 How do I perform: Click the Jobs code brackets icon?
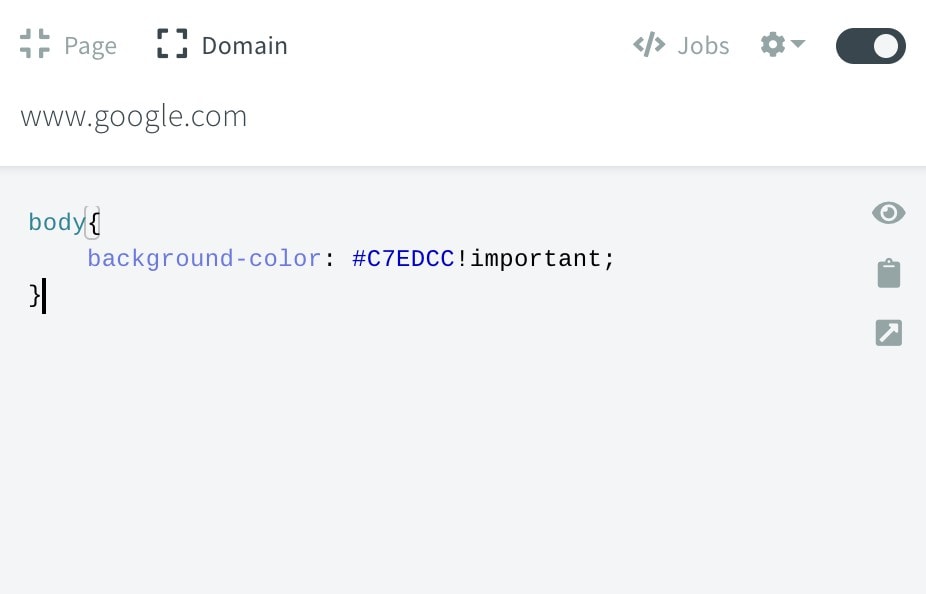coord(649,45)
